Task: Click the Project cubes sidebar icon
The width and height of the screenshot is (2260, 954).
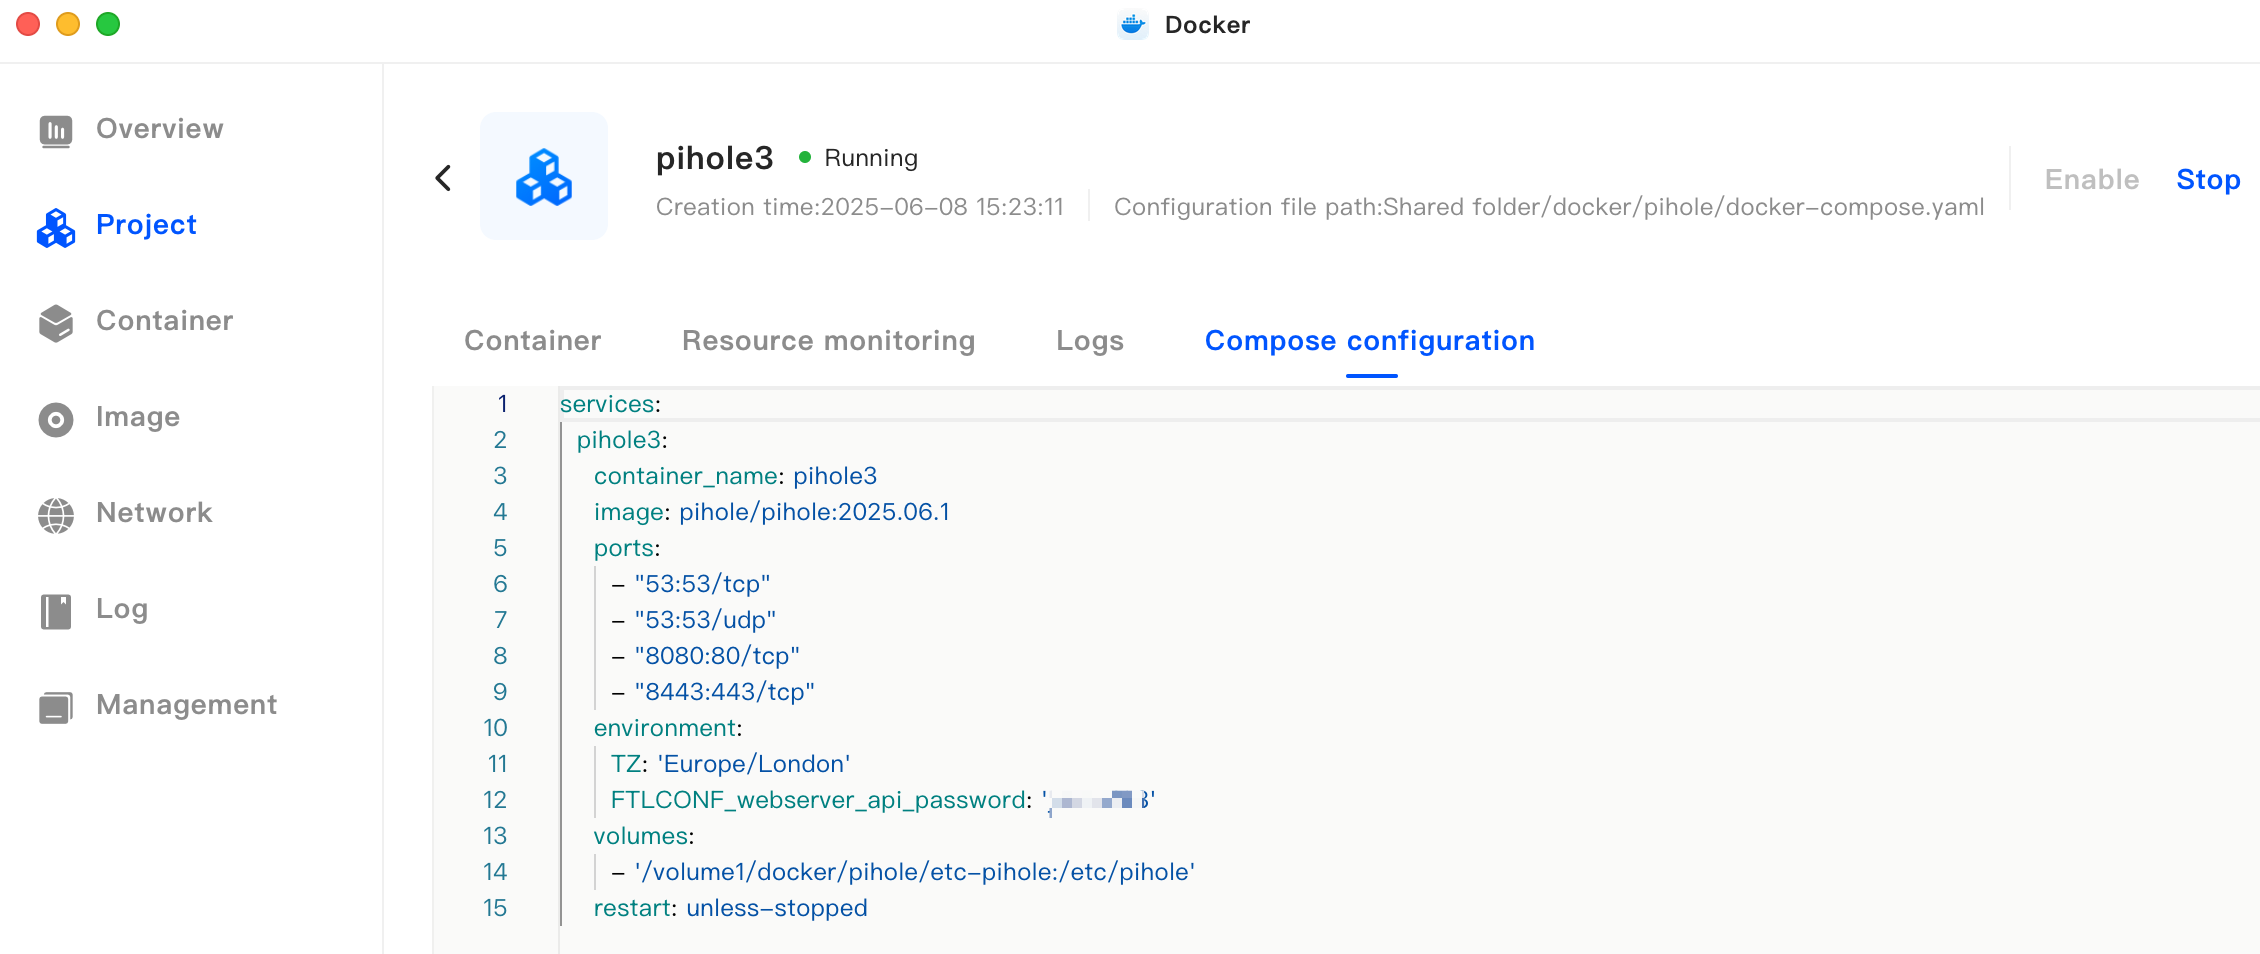Action: click(56, 228)
